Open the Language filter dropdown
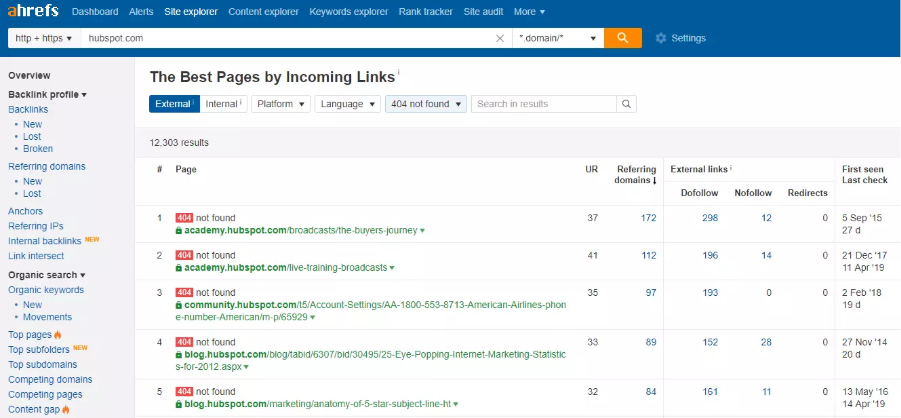This screenshot has width=901, height=418. pyautogui.click(x=347, y=104)
